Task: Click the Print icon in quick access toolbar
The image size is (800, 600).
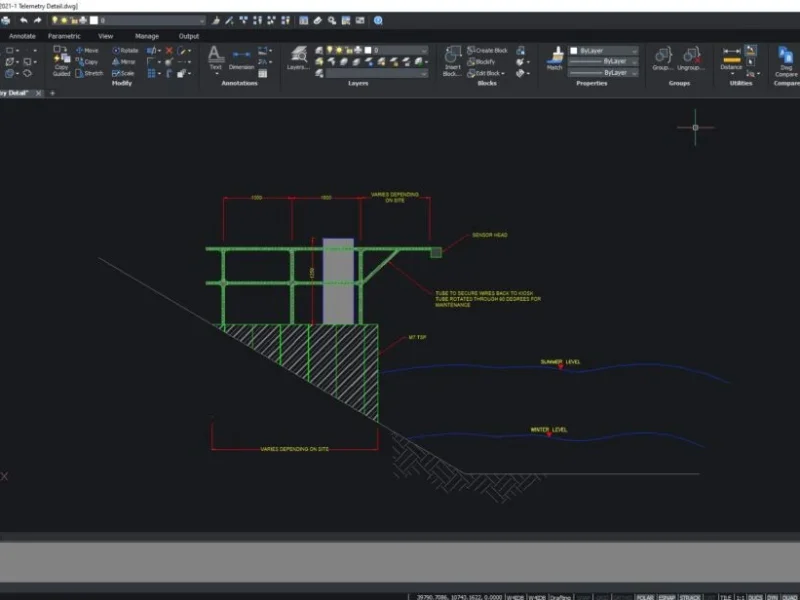Action: (6, 20)
